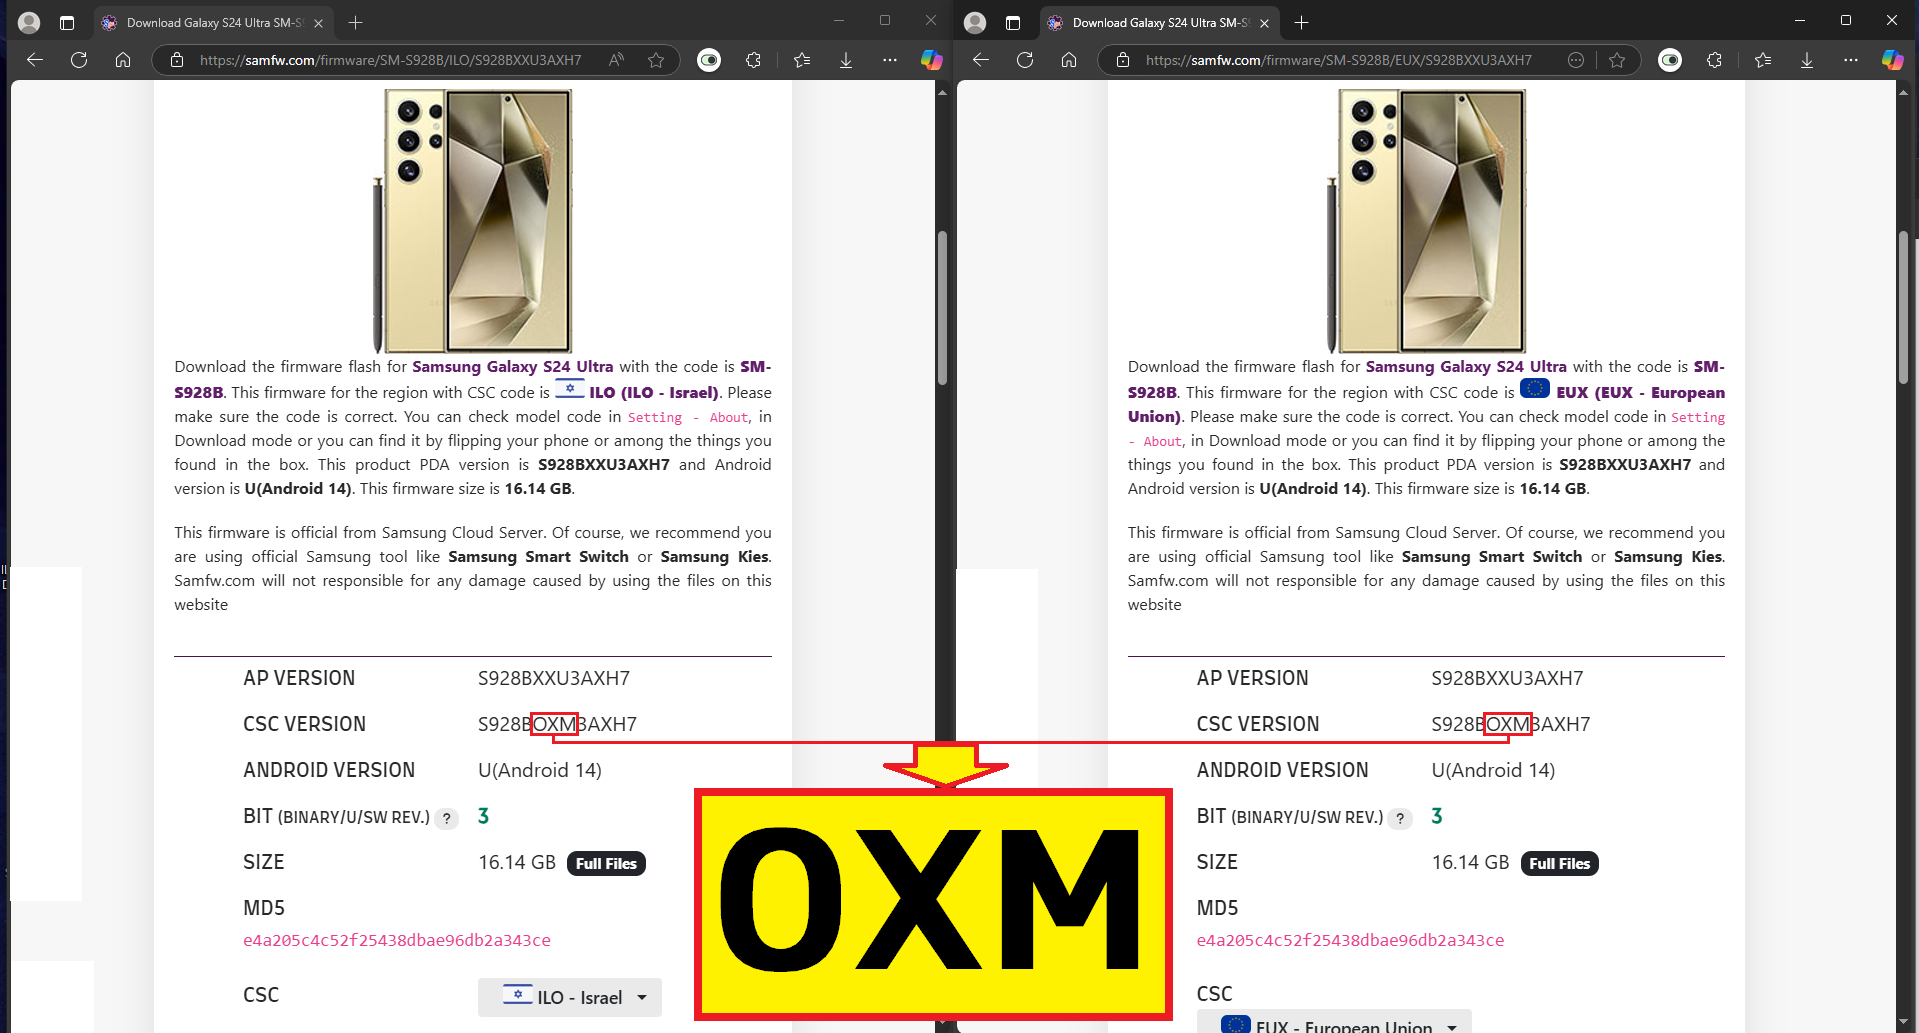Click BIT help question mark on ILO page

447,818
